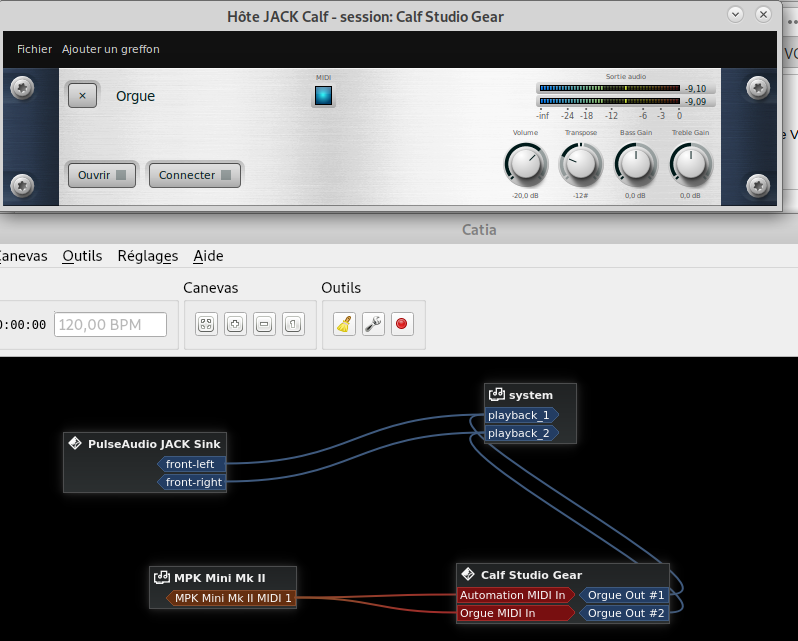The height and width of the screenshot is (641, 798).
Task: Toggle the Connecter button for Orgue
Action: click(195, 175)
